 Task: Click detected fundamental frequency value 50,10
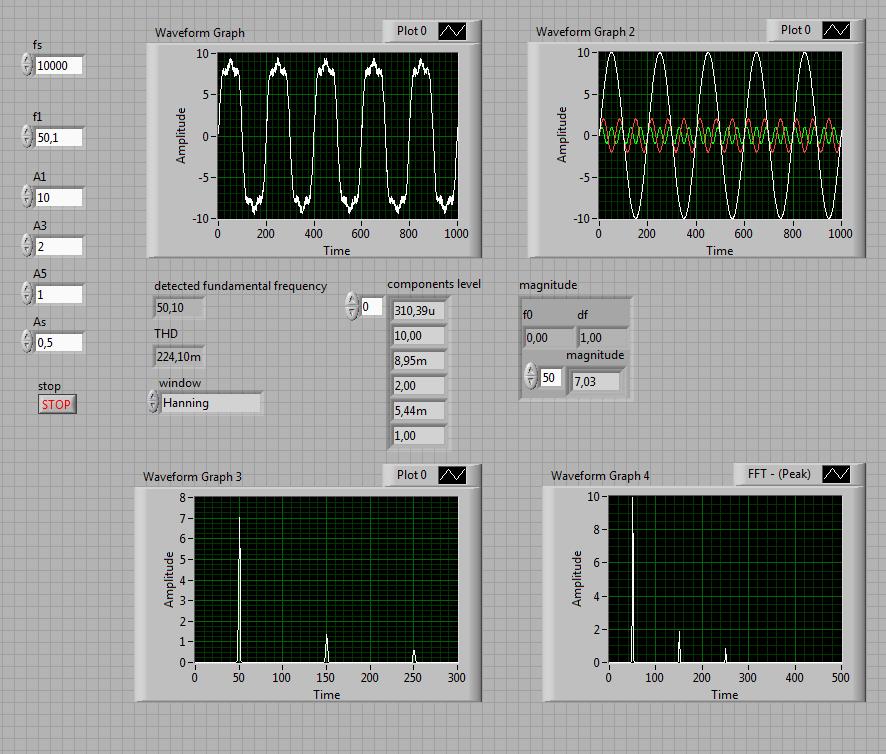click(179, 307)
